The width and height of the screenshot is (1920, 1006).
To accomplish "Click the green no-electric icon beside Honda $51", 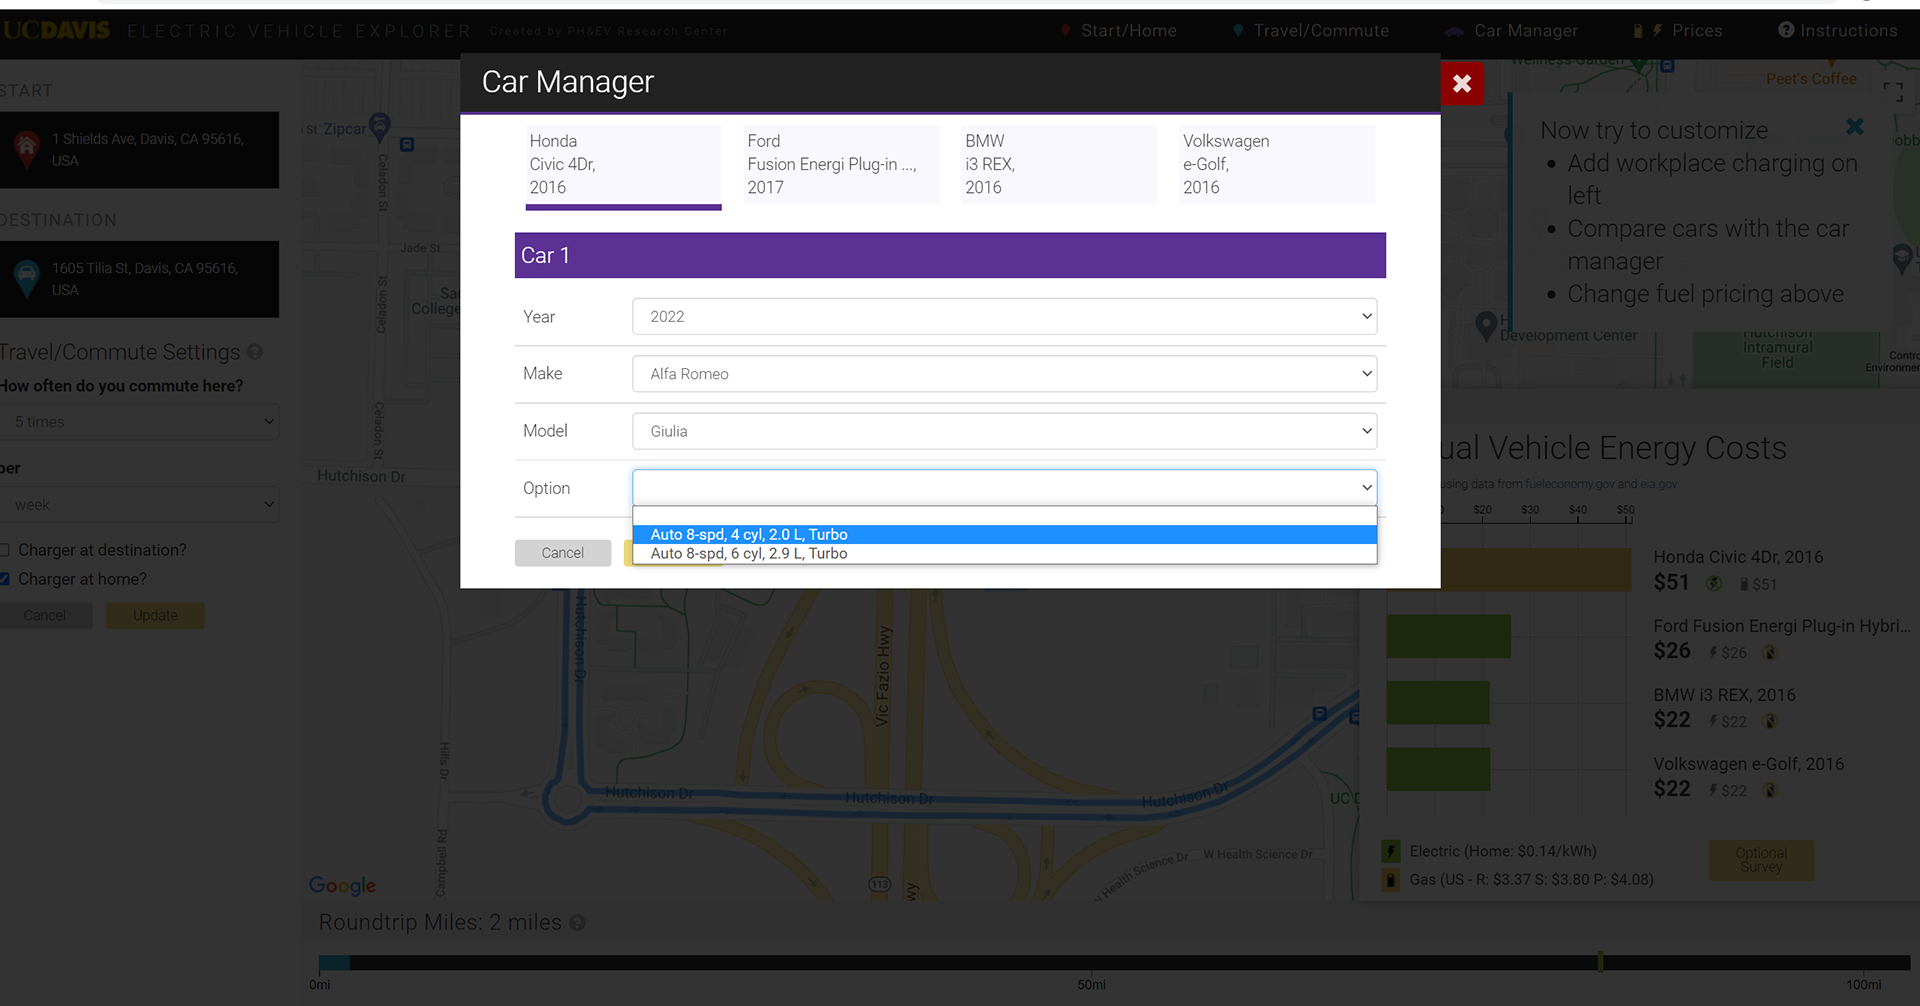I will (1714, 583).
